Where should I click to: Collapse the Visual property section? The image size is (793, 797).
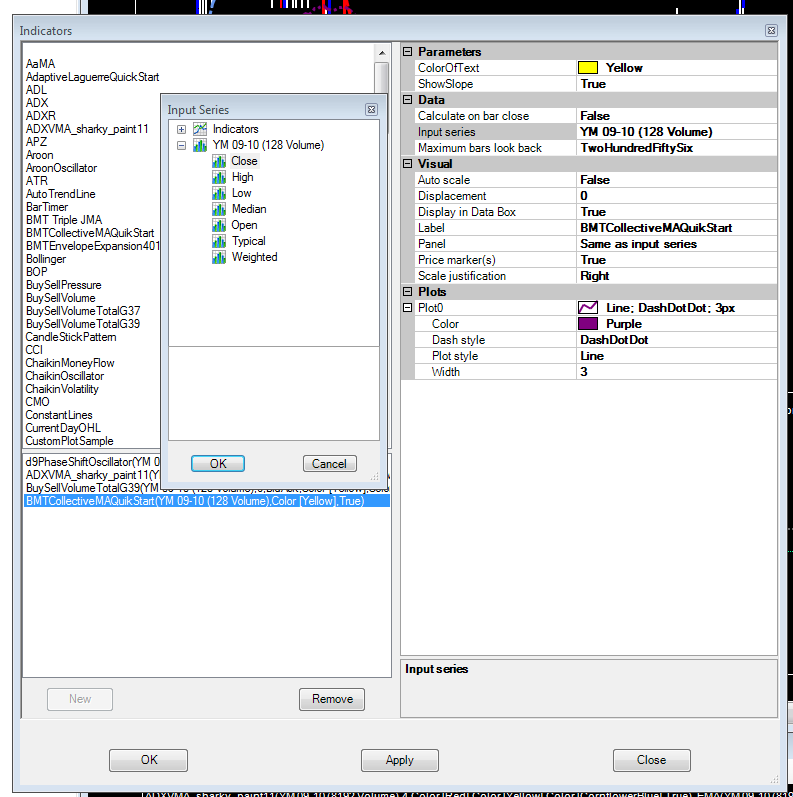[x=407, y=164]
